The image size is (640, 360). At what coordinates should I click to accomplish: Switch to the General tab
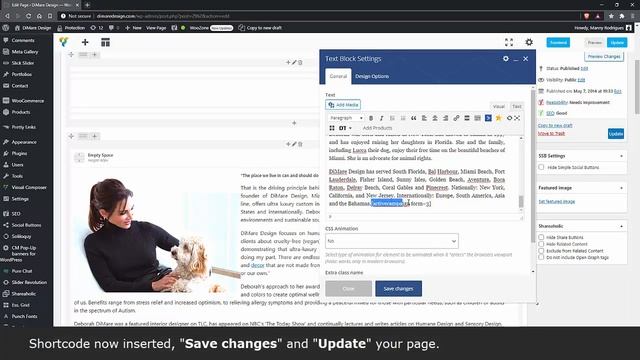pyautogui.click(x=338, y=76)
